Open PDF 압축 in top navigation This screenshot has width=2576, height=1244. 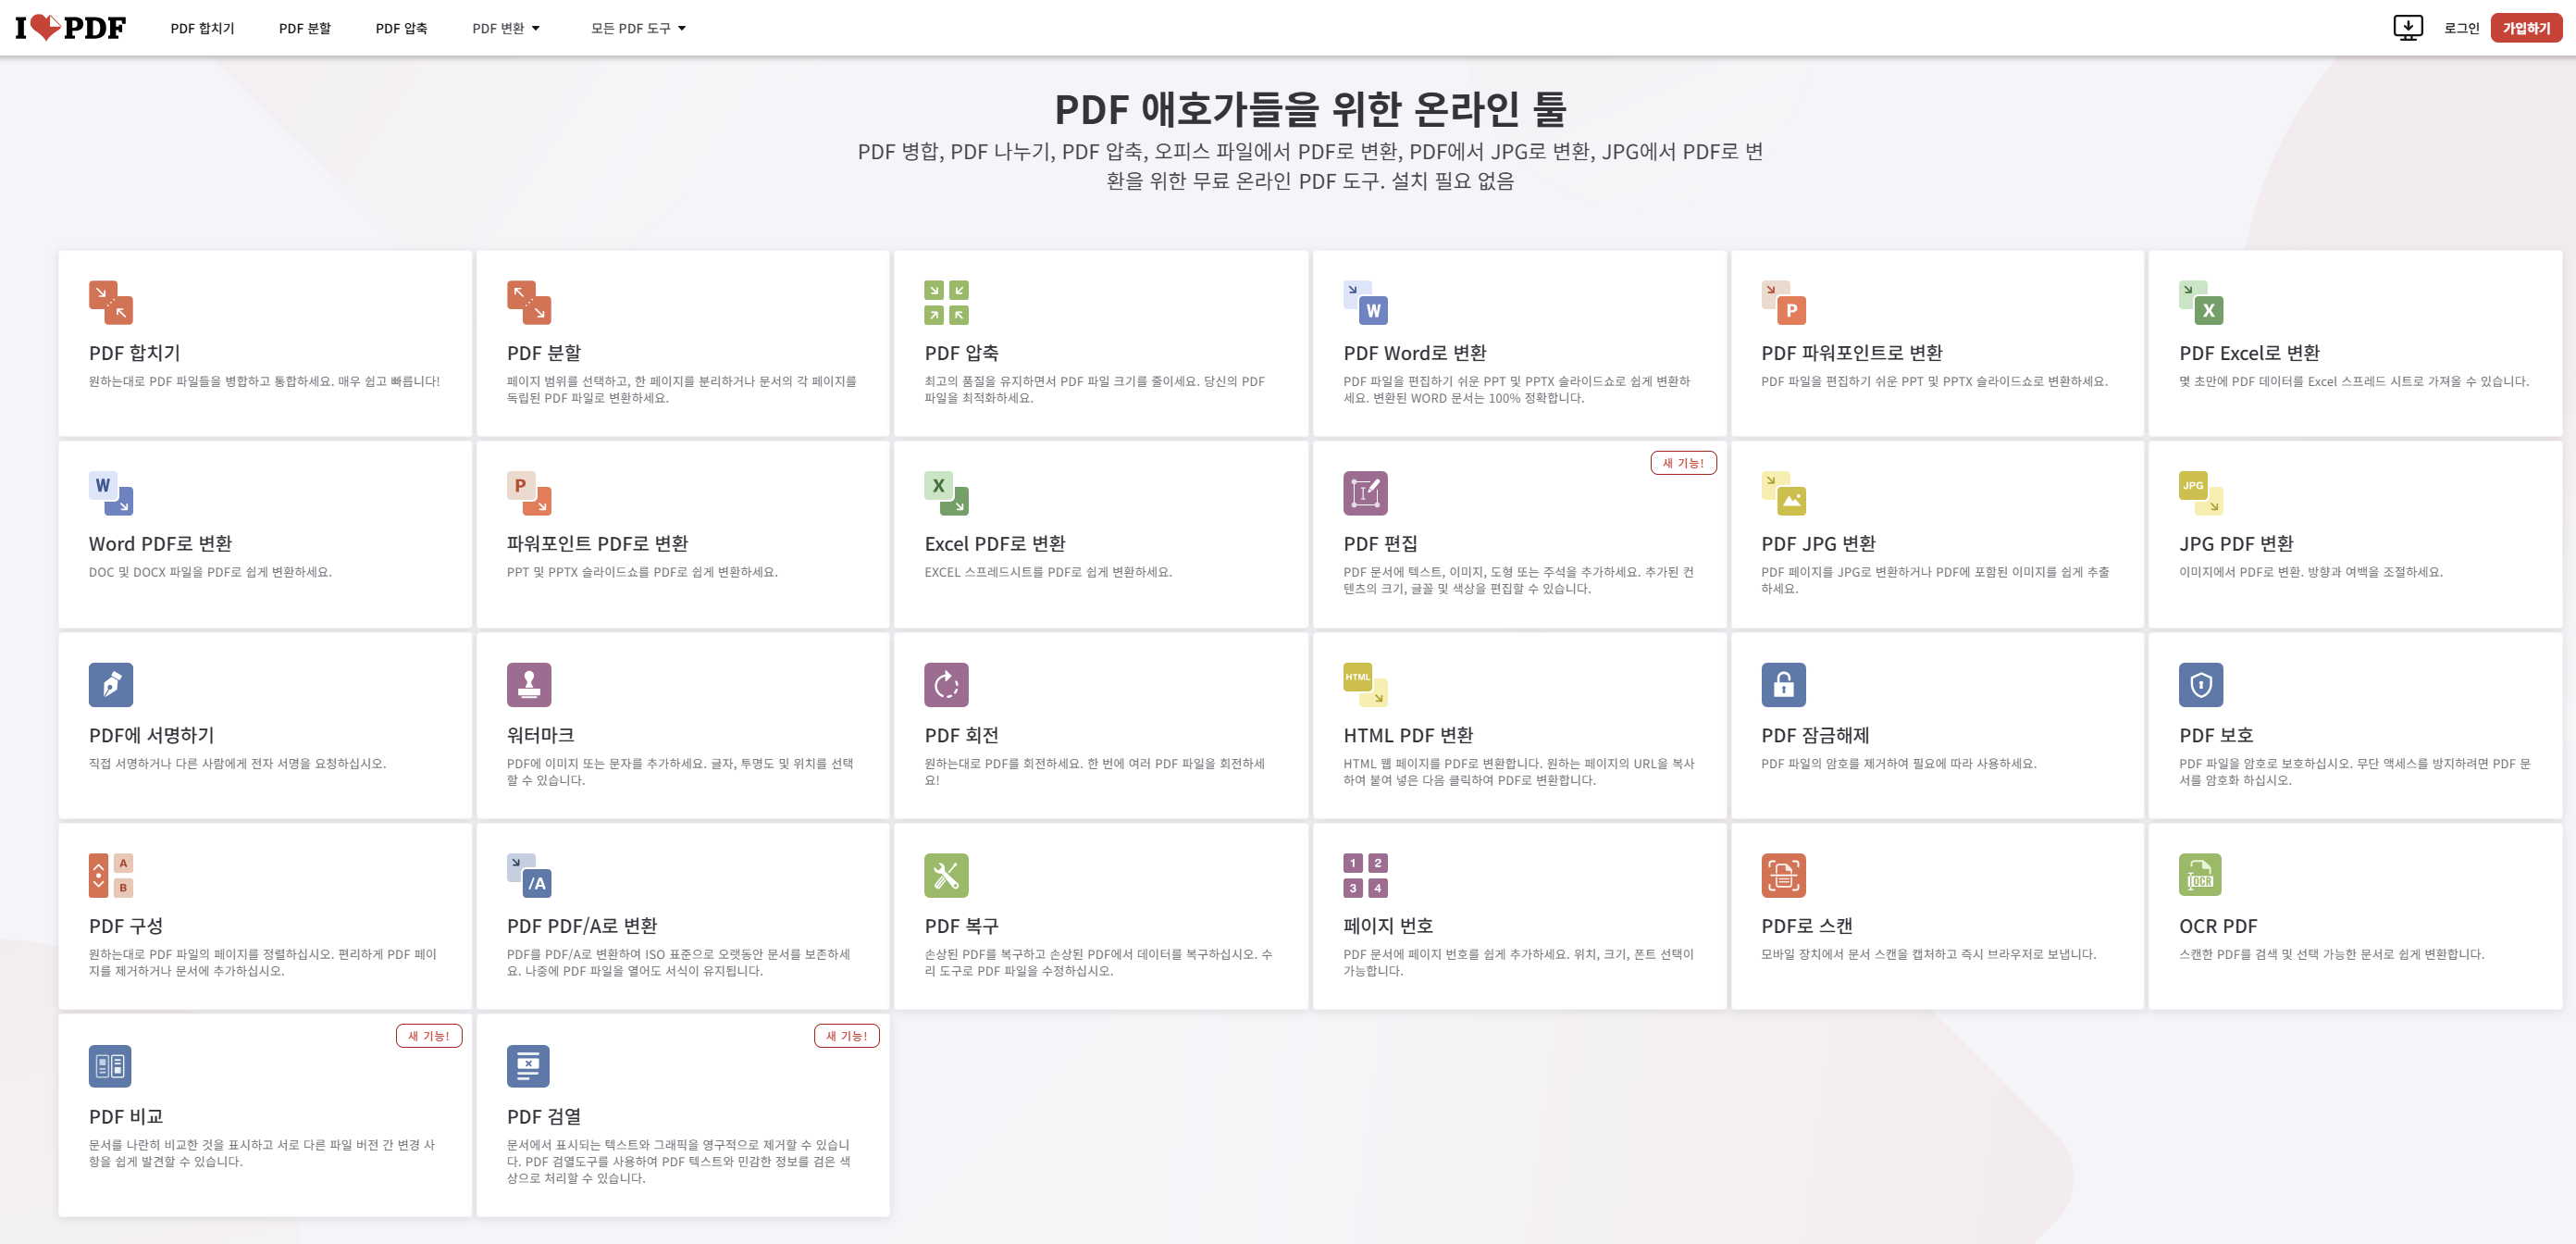401,29
